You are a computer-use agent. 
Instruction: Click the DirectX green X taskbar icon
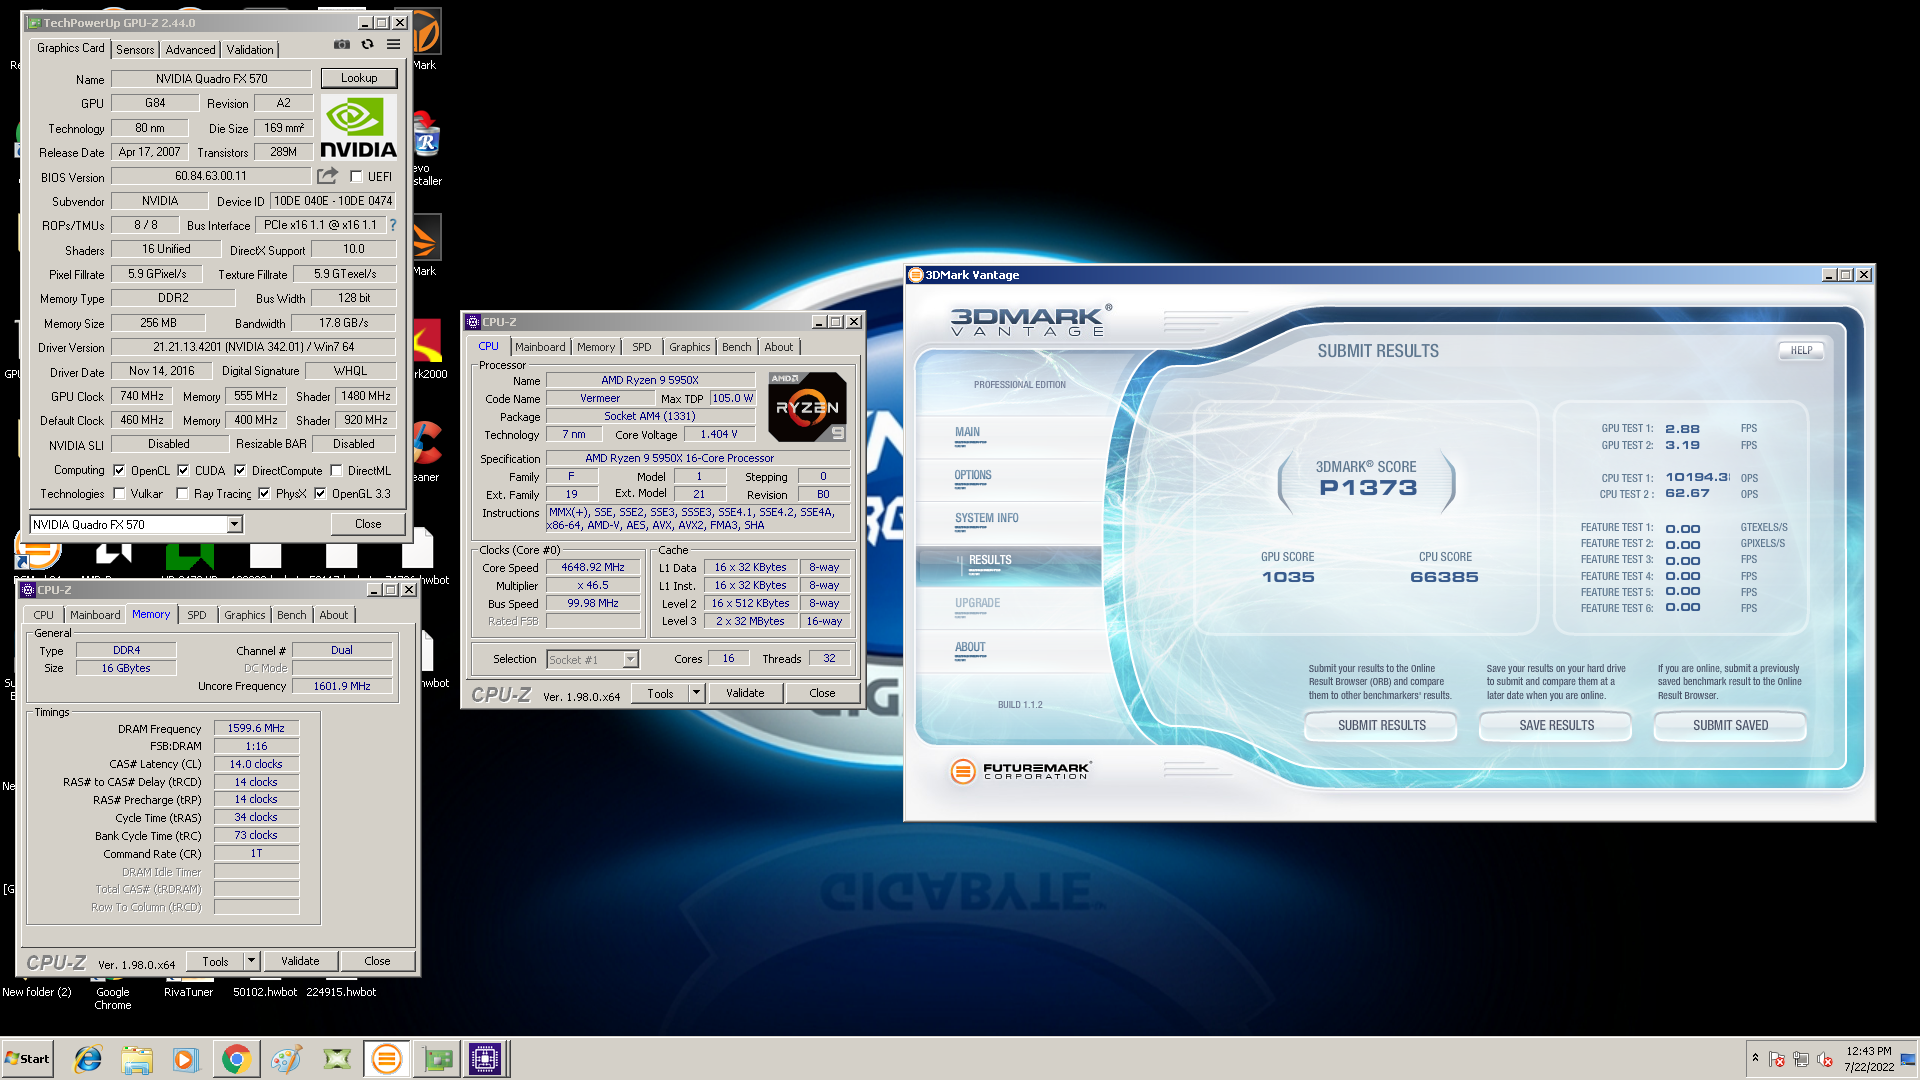pos(337,1059)
